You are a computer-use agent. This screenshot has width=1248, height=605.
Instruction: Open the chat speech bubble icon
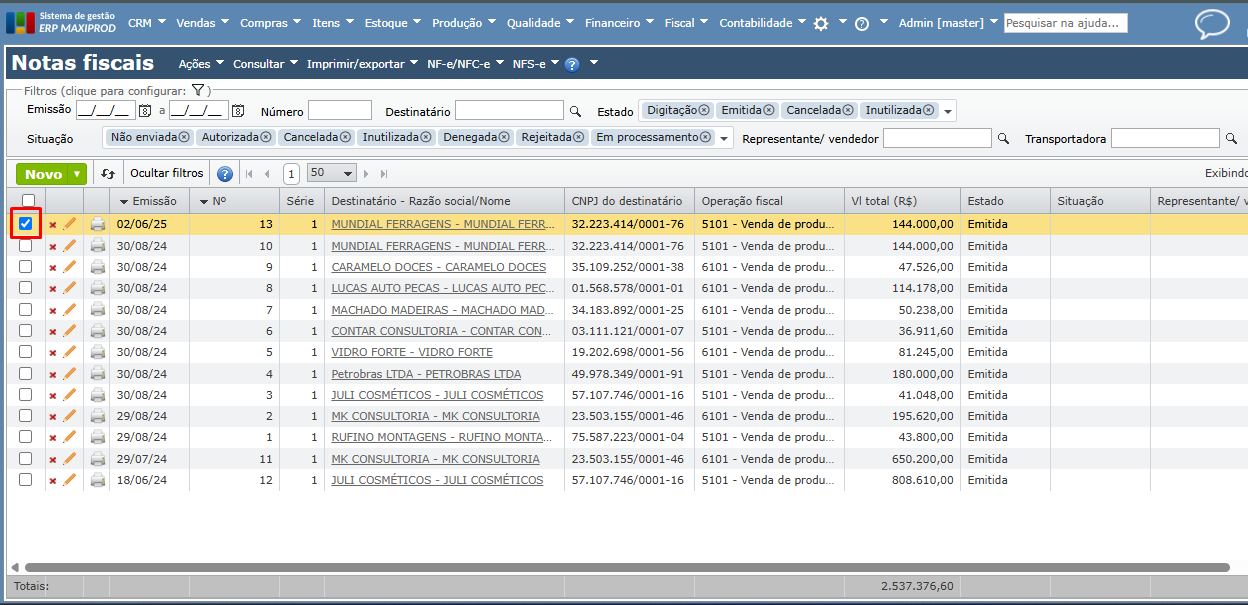(1212, 24)
